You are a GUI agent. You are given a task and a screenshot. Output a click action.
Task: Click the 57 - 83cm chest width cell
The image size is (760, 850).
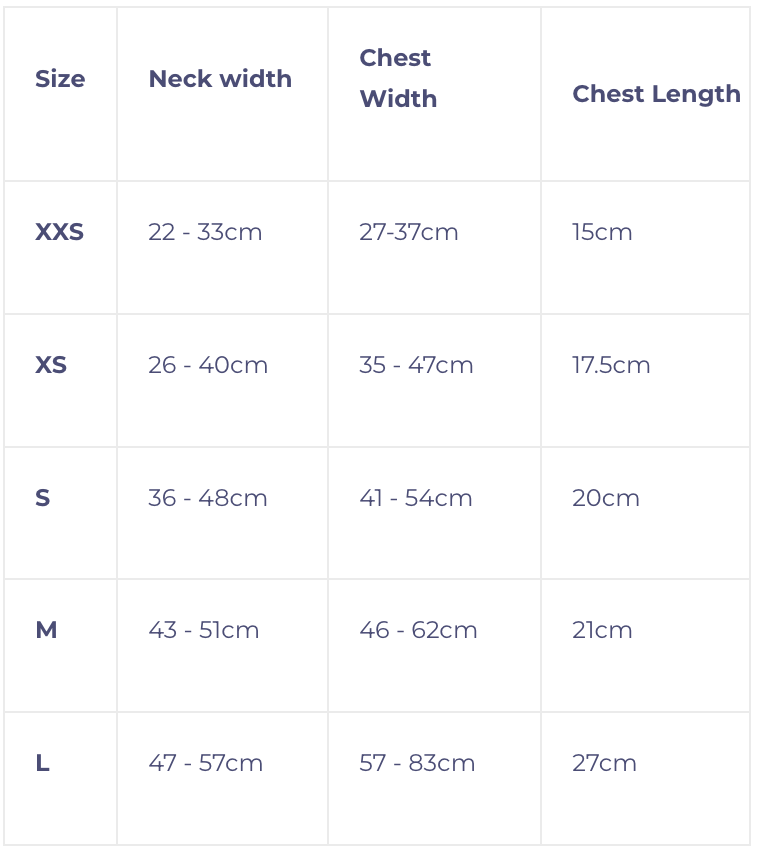click(x=417, y=763)
